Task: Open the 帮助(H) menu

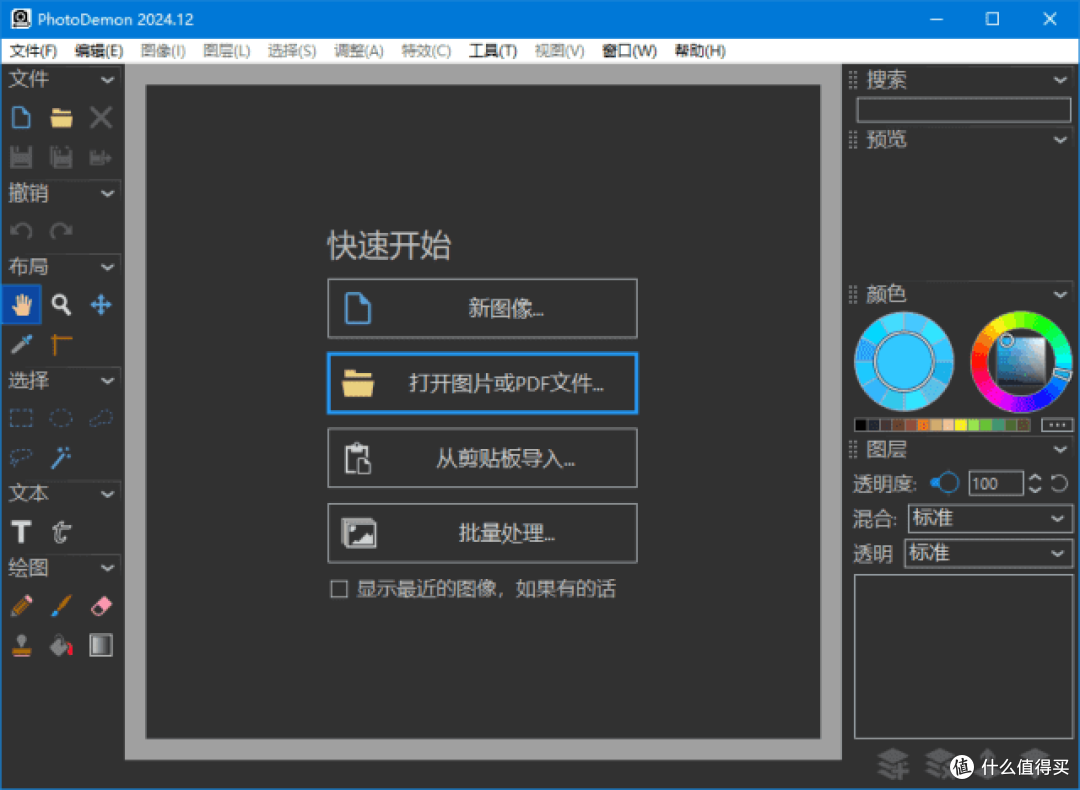Action: [700, 51]
